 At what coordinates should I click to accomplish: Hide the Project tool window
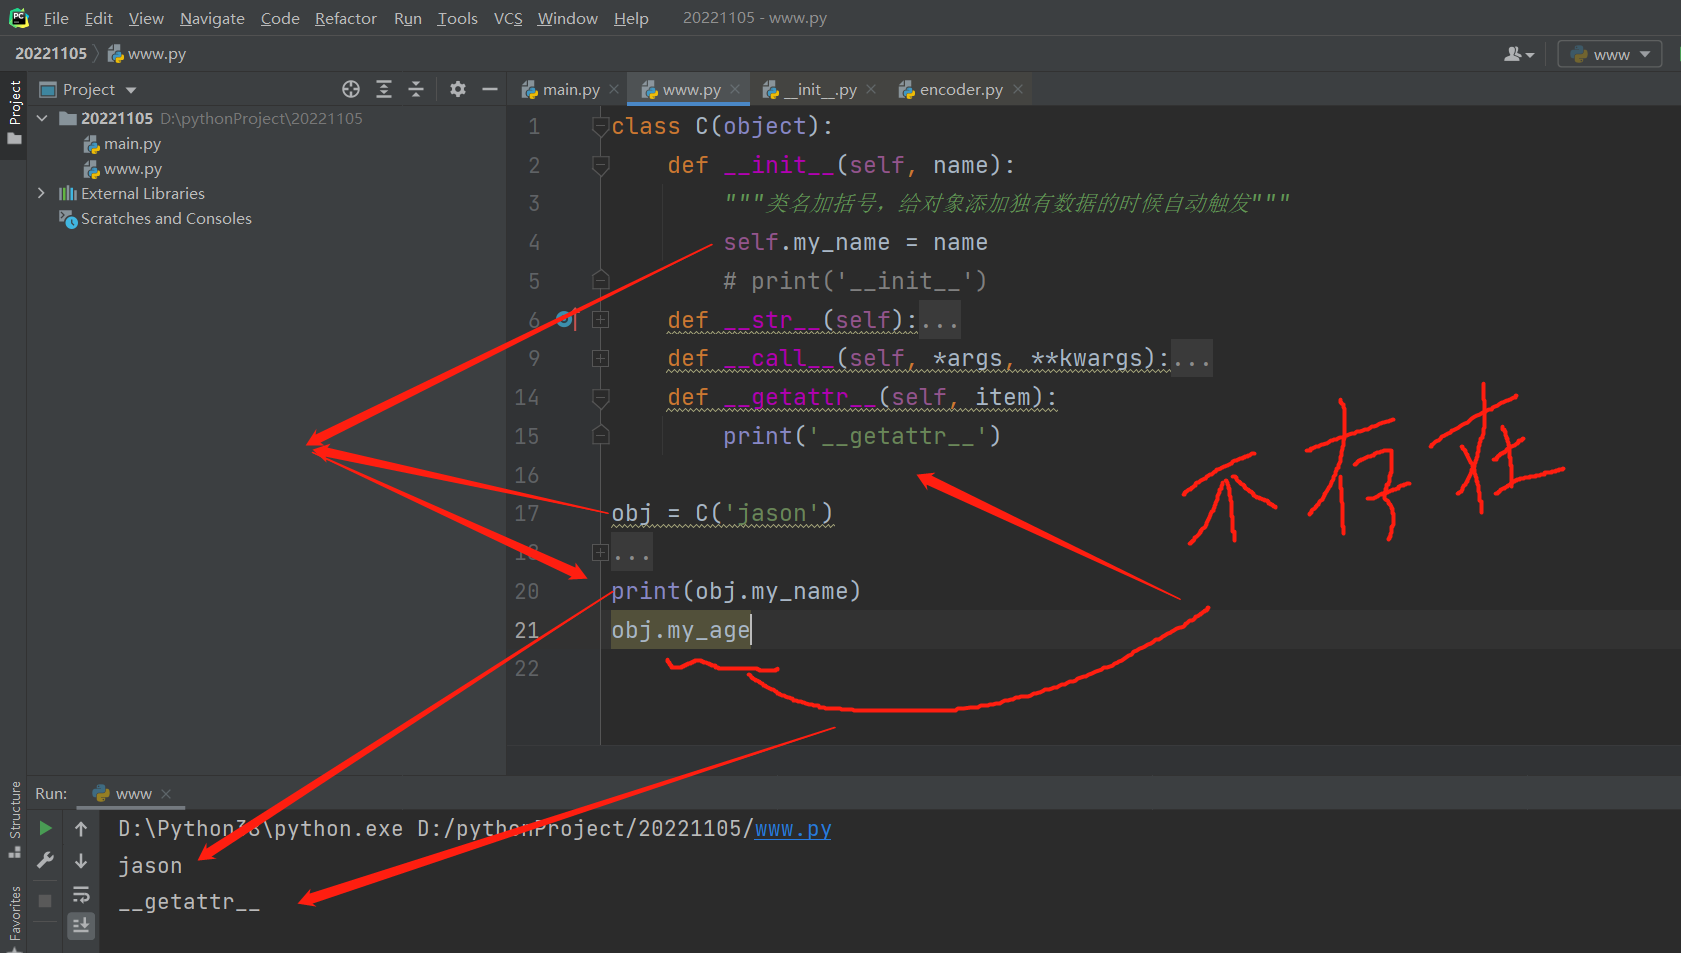[x=490, y=89]
